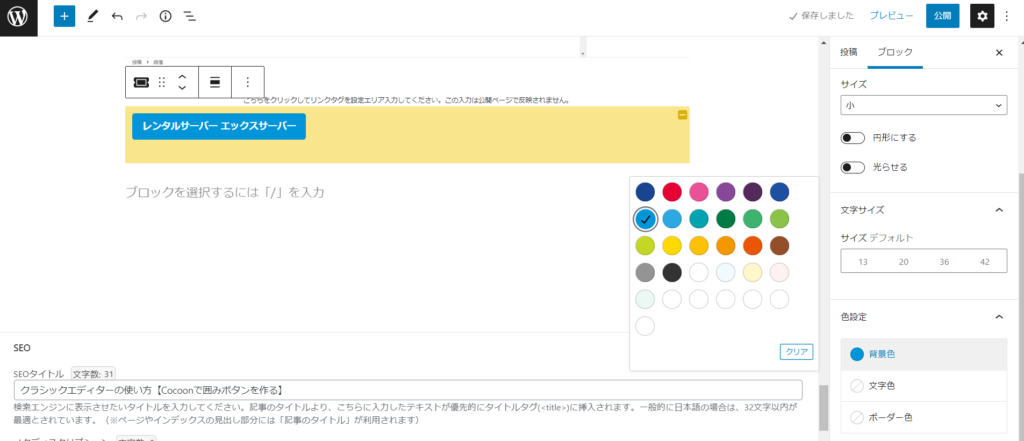Close the settings sidebar with X
1024x441 pixels.
[x=999, y=53]
